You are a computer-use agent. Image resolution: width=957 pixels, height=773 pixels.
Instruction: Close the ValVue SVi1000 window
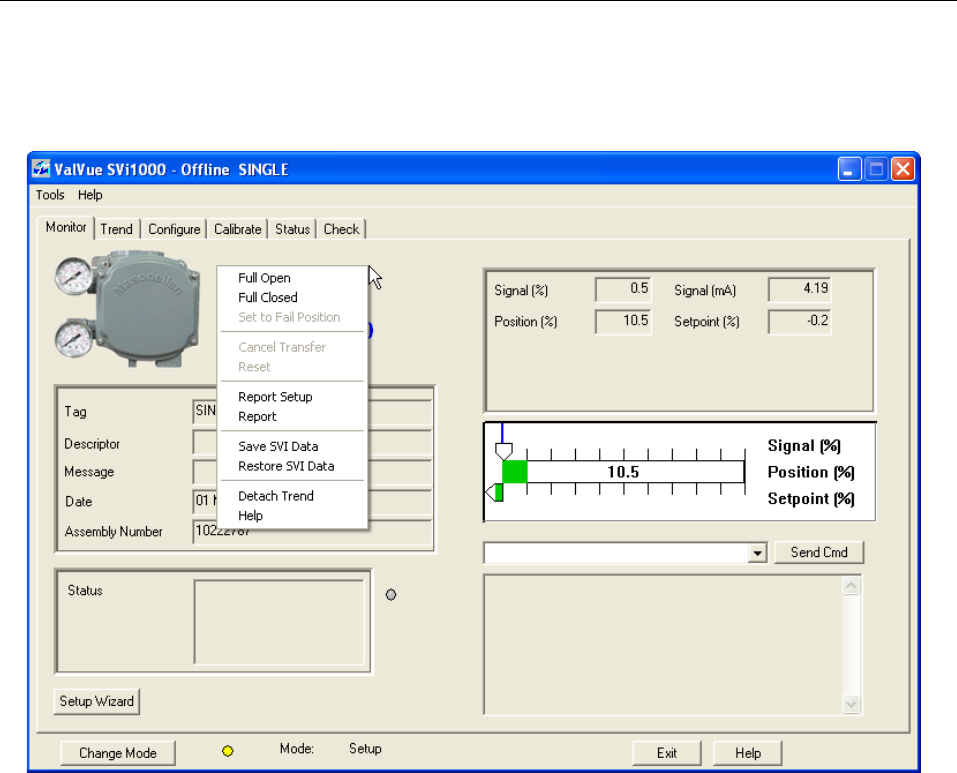coord(903,169)
